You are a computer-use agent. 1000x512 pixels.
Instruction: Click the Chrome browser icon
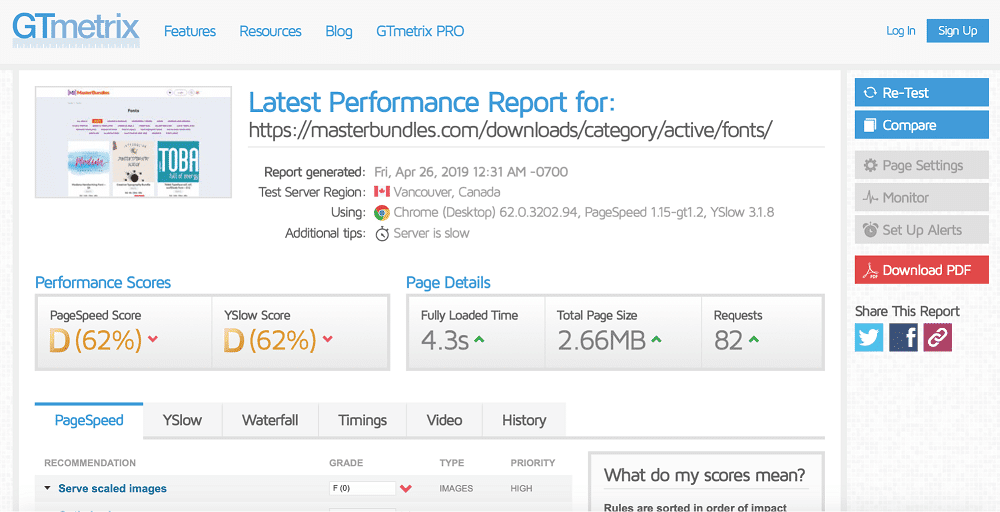tap(381, 212)
